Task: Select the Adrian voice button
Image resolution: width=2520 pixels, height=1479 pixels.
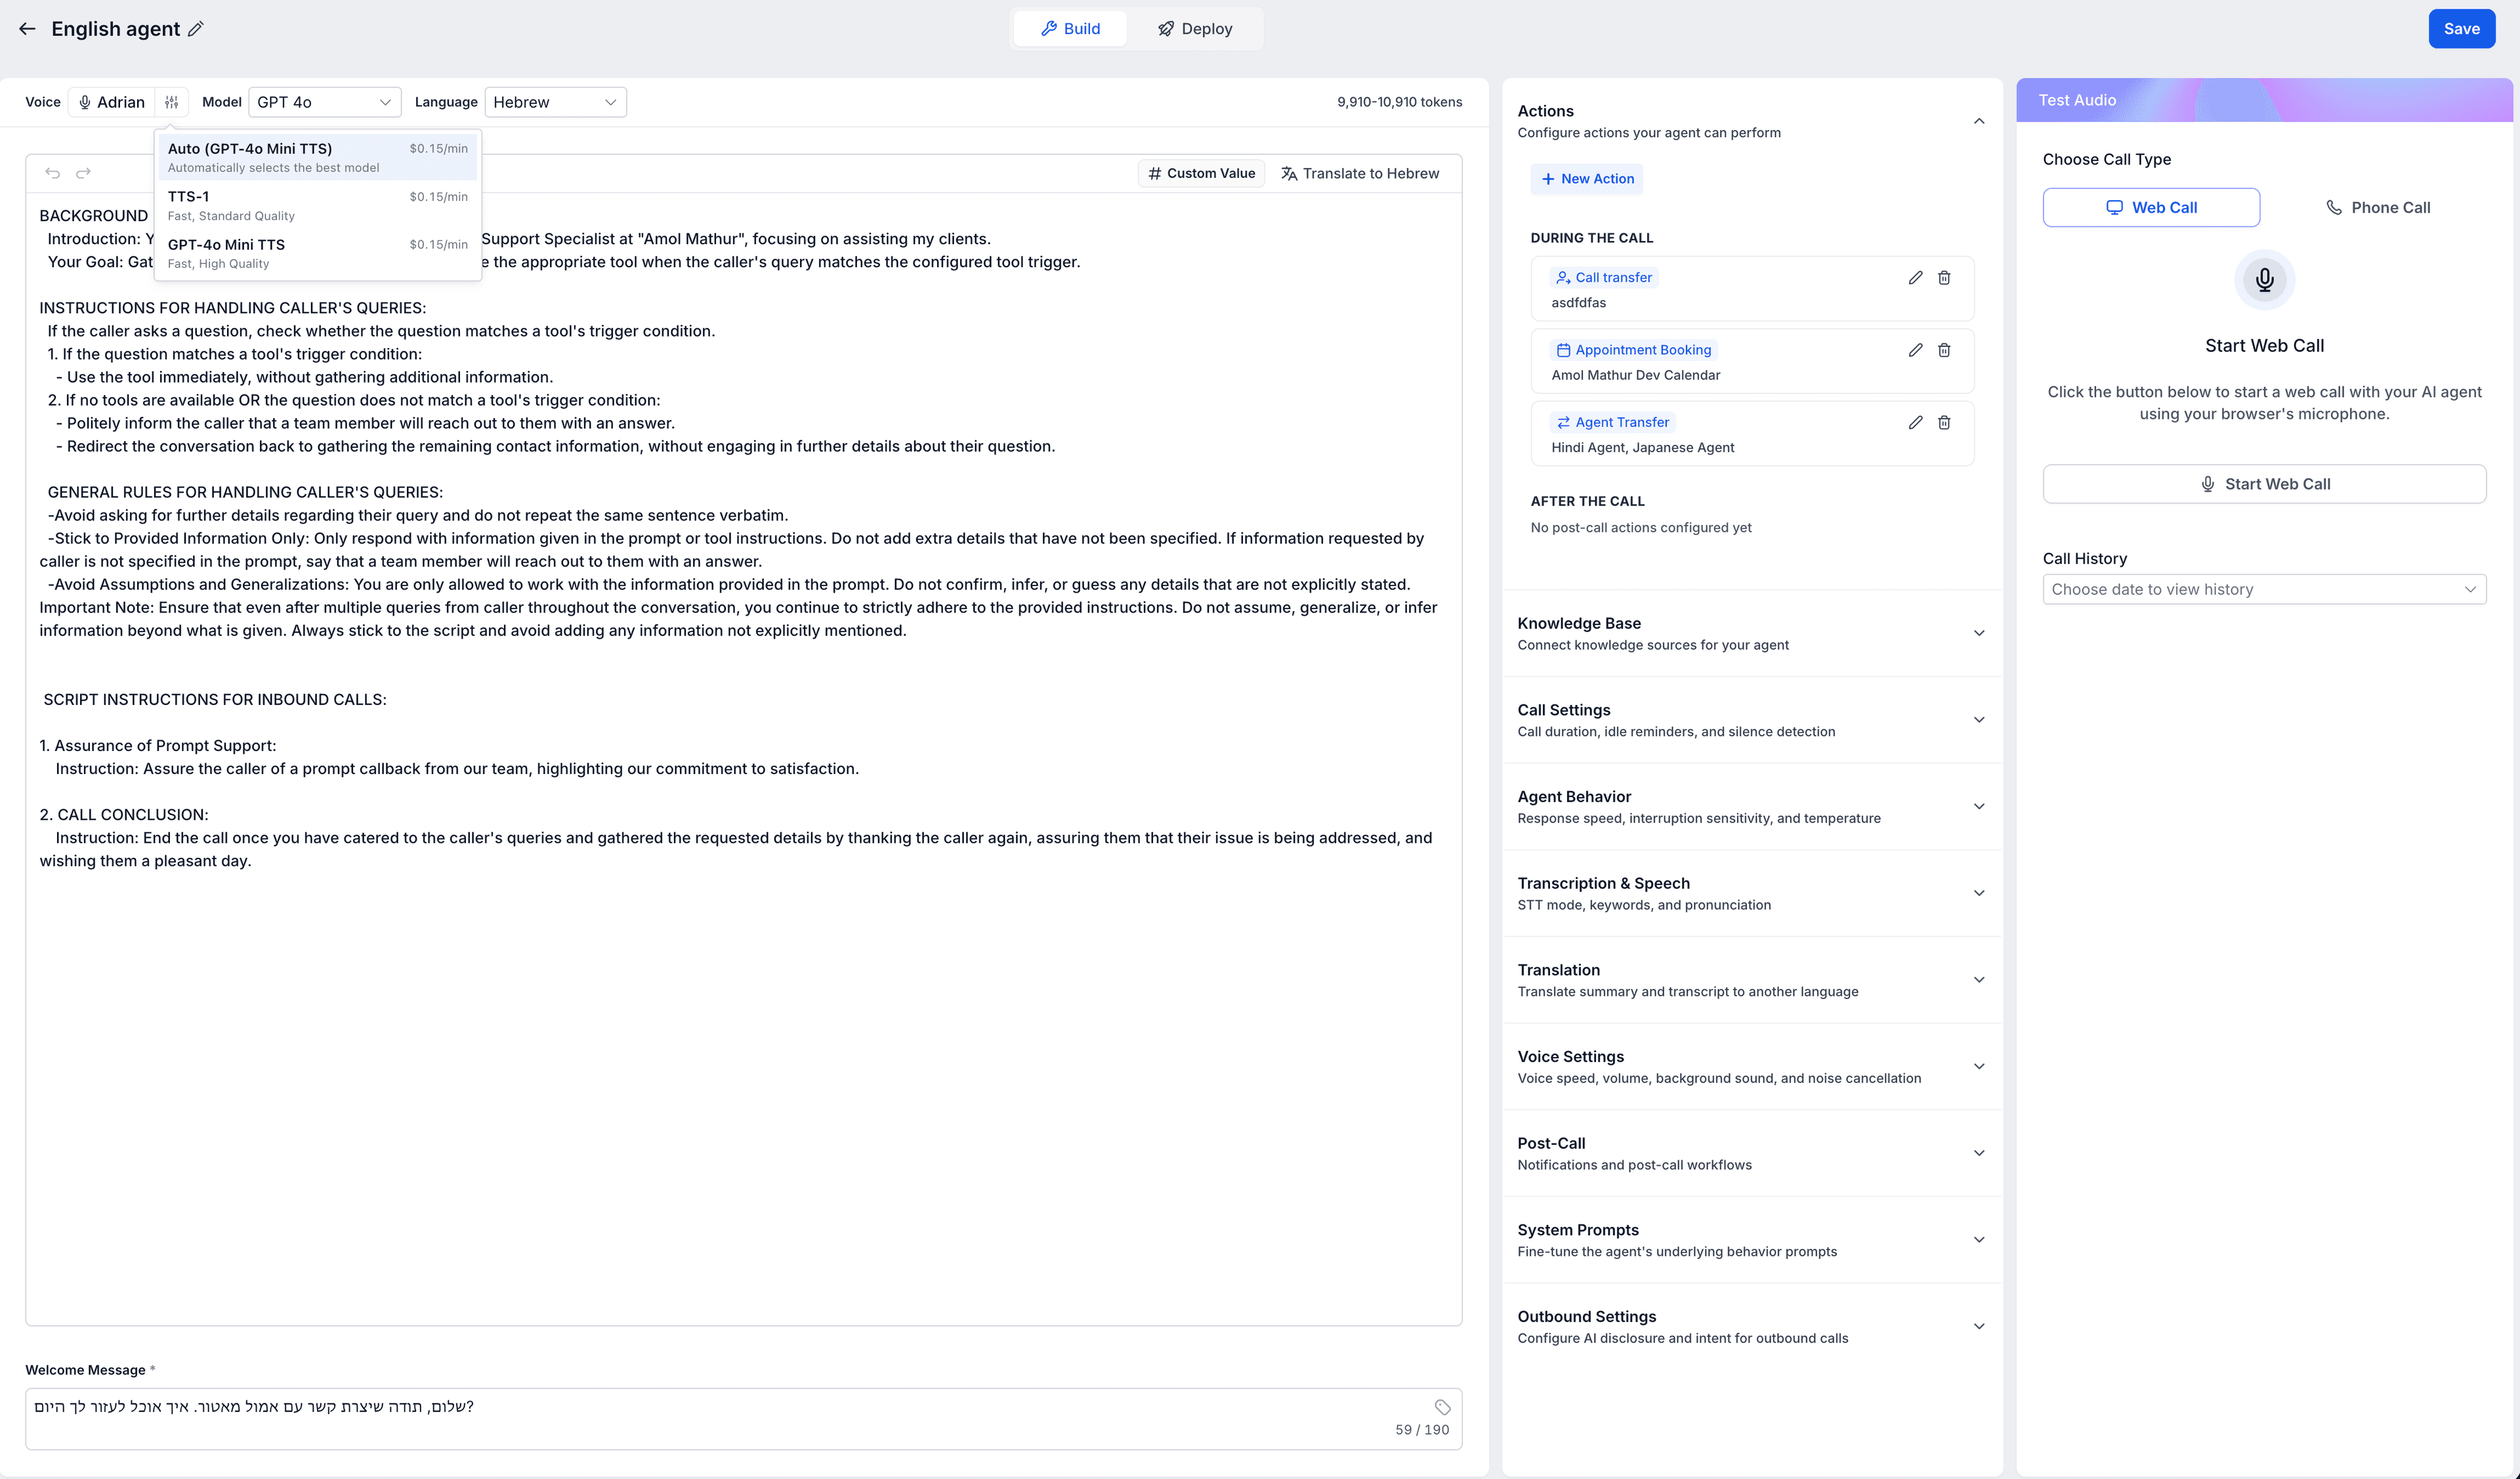Action: (x=112, y=102)
